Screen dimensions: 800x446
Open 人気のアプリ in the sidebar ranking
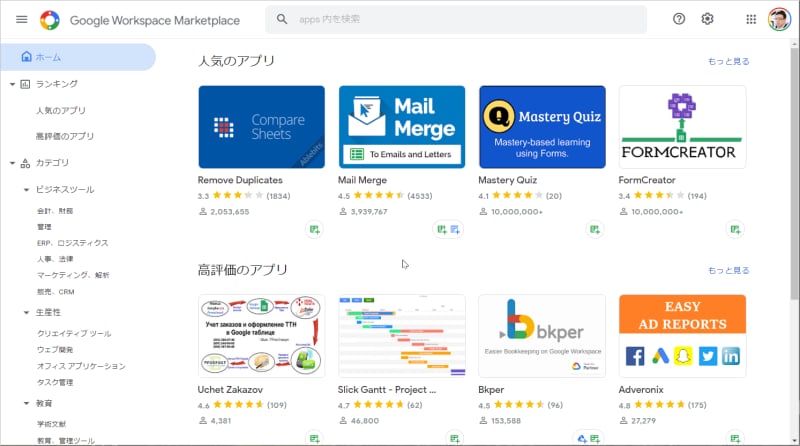(61, 111)
